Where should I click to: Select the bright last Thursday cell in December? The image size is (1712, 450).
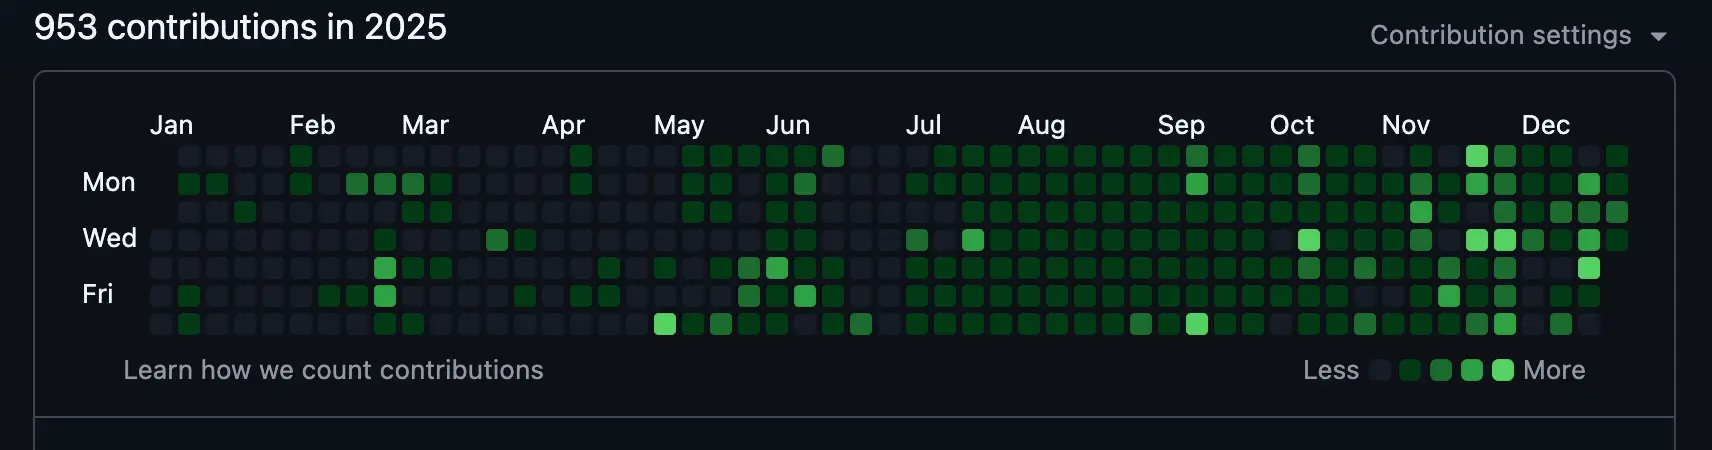(1589, 268)
